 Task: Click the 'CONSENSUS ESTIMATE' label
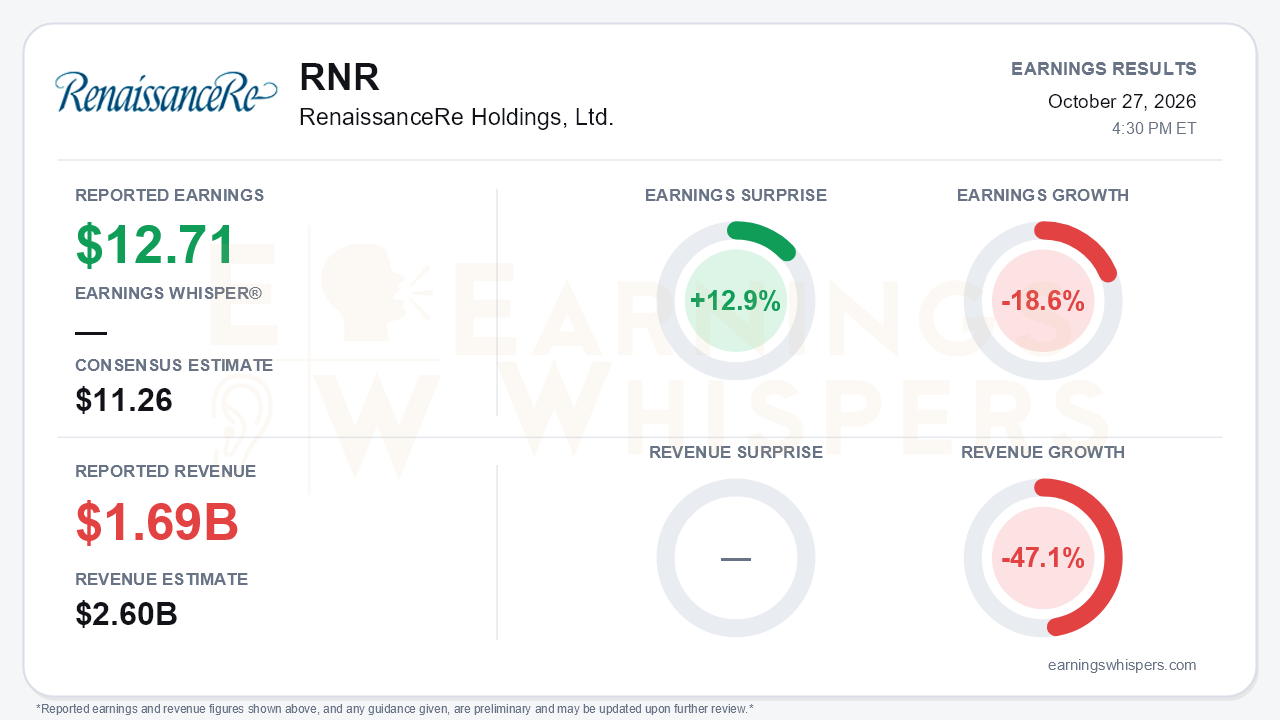174,366
